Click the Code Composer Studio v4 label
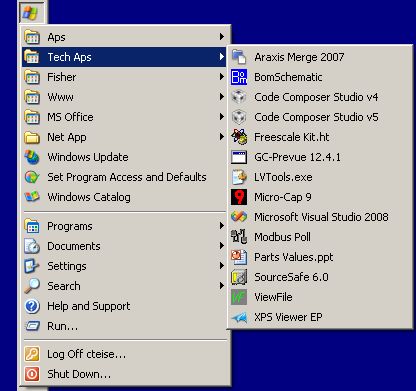The image size is (416, 391). coord(316,97)
